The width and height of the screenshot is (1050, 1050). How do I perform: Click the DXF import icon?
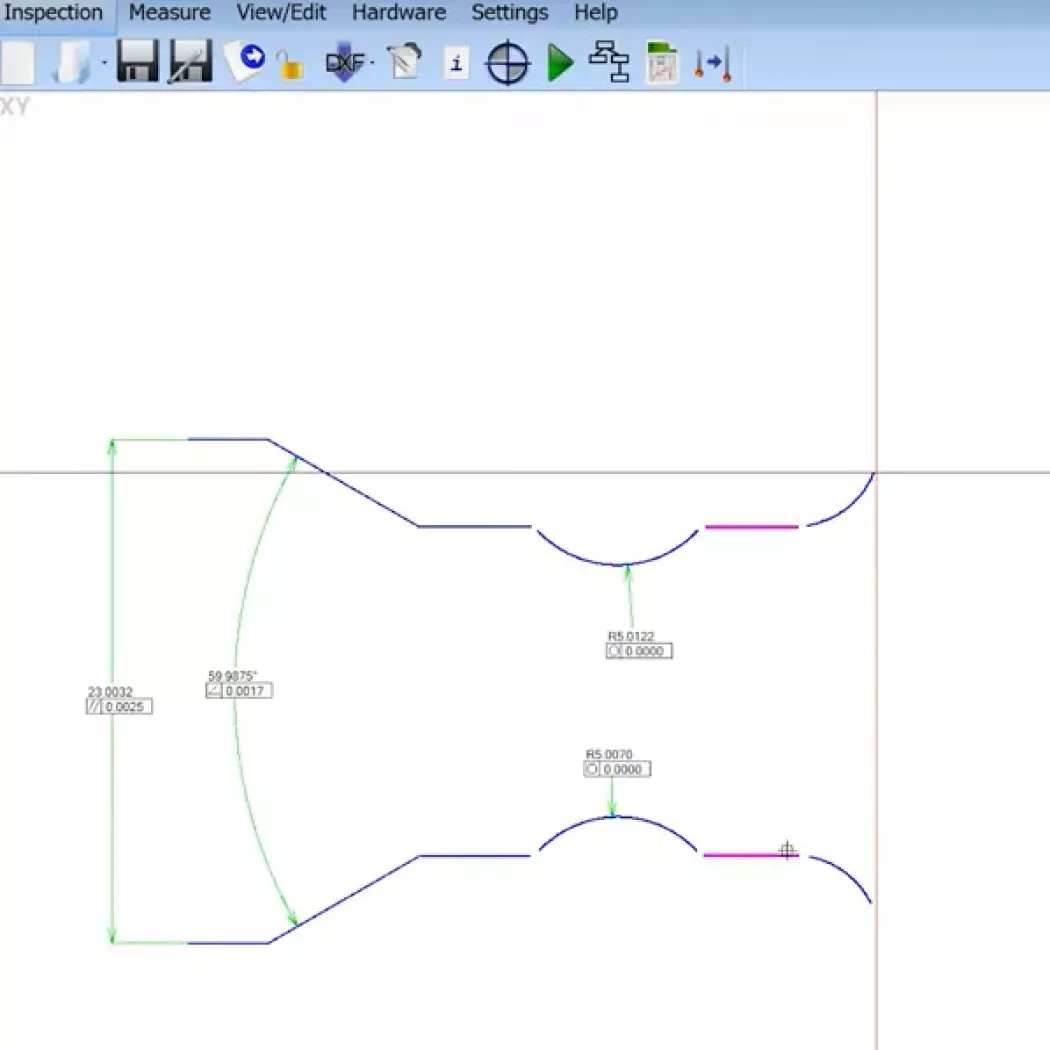coord(343,64)
